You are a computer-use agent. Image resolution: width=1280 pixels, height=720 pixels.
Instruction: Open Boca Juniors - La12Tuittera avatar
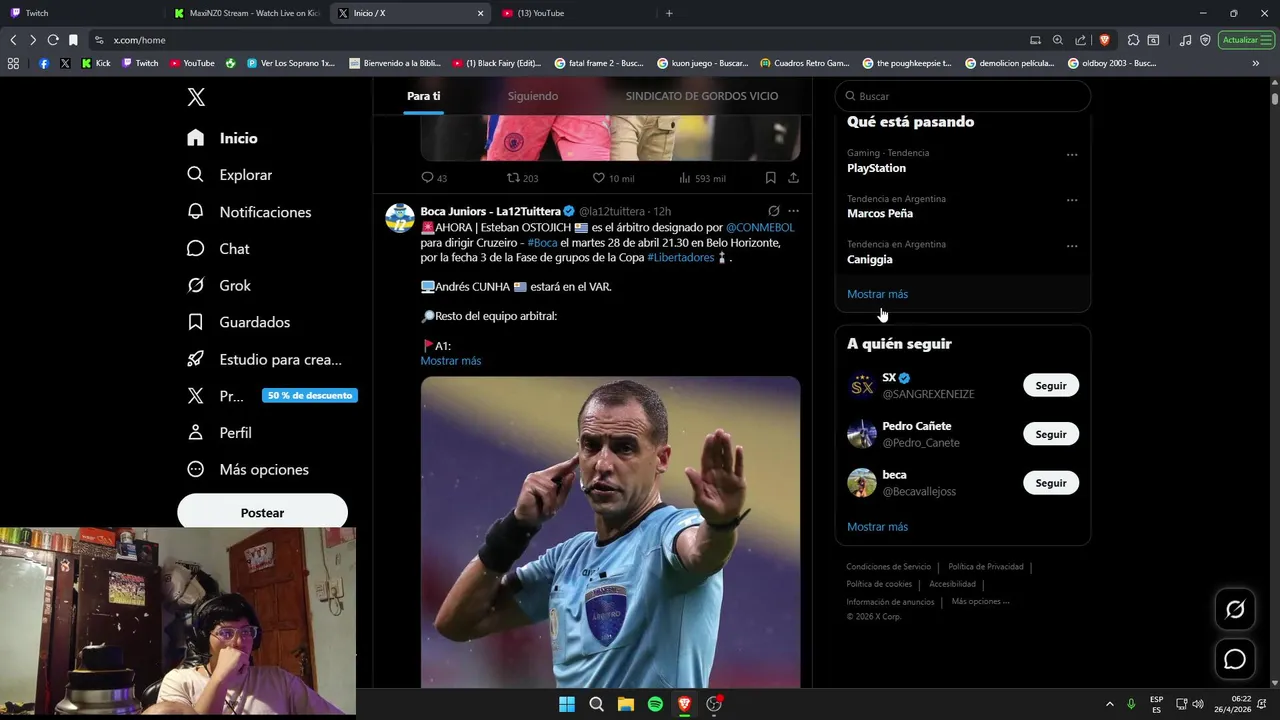(x=400, y=218)
